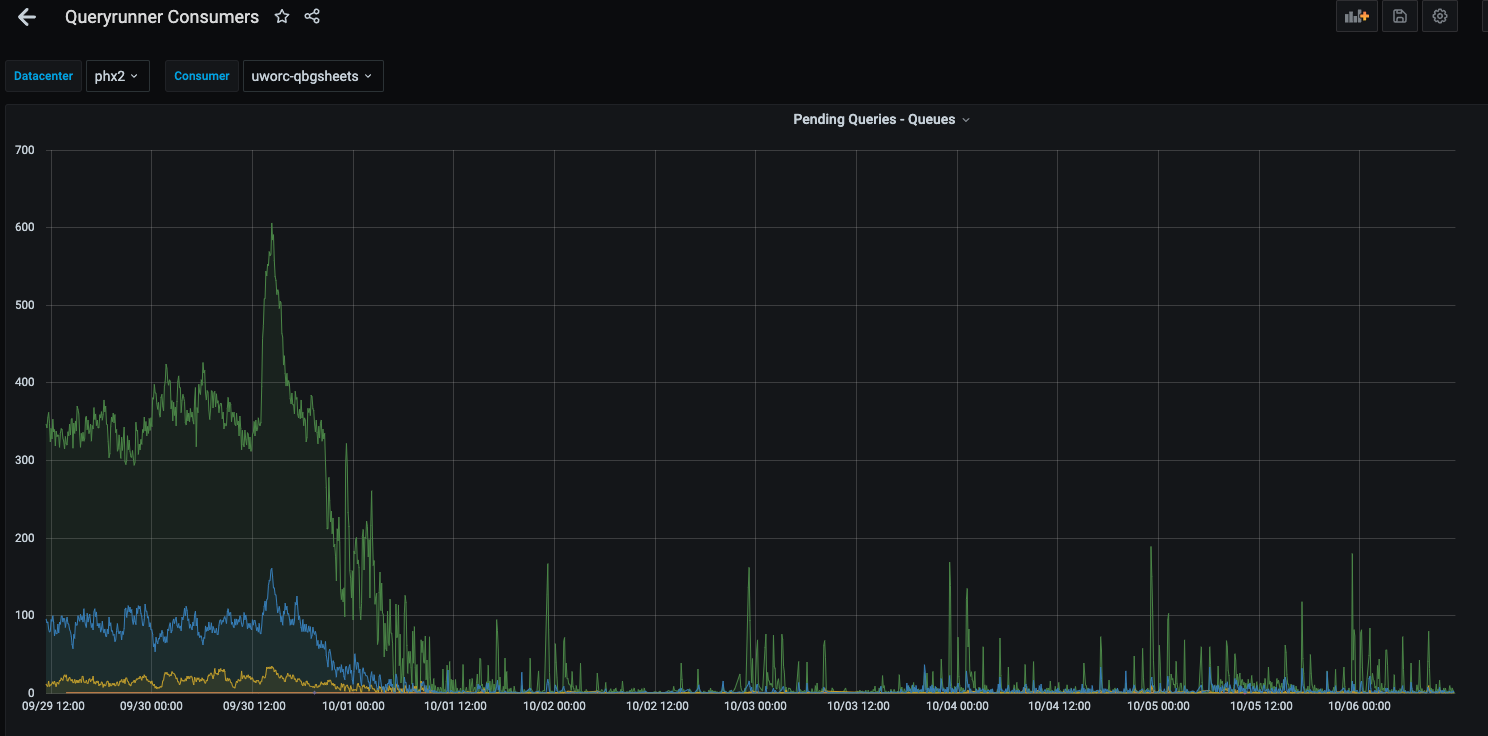Click the 700 y-axis label
This screenshot has width=1488, height=736.
[25, 150]
